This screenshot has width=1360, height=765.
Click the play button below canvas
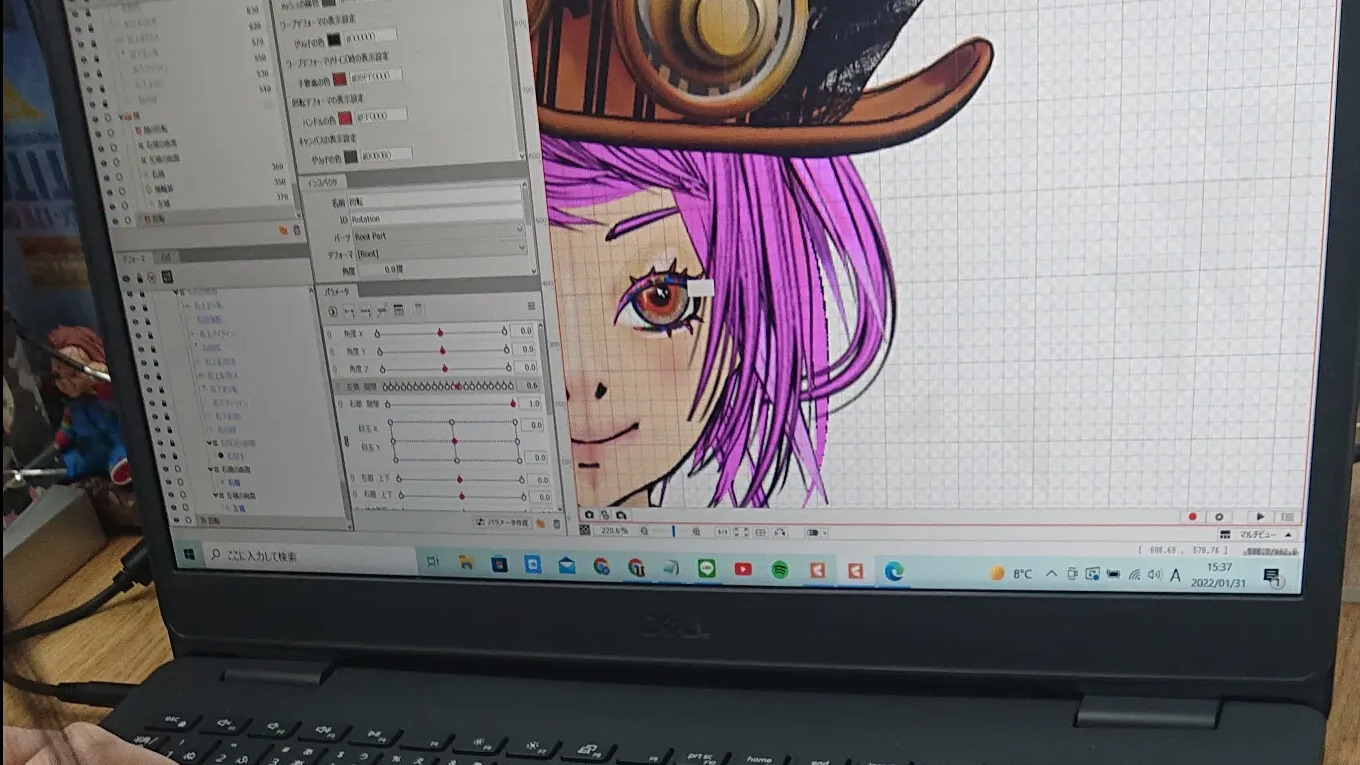pos(1260,516)
